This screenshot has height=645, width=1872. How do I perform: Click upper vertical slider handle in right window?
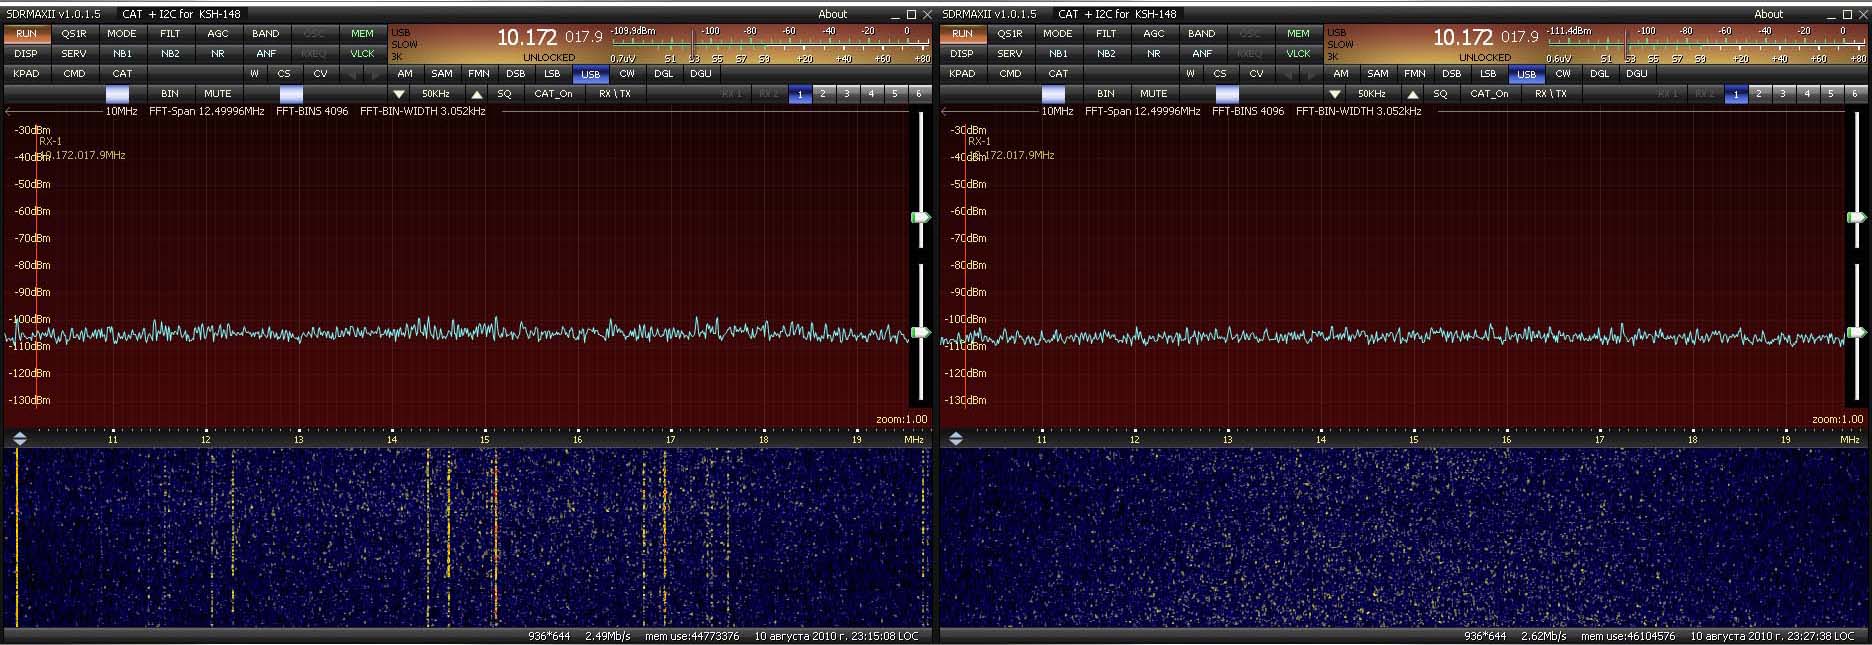coord(1856,217)
